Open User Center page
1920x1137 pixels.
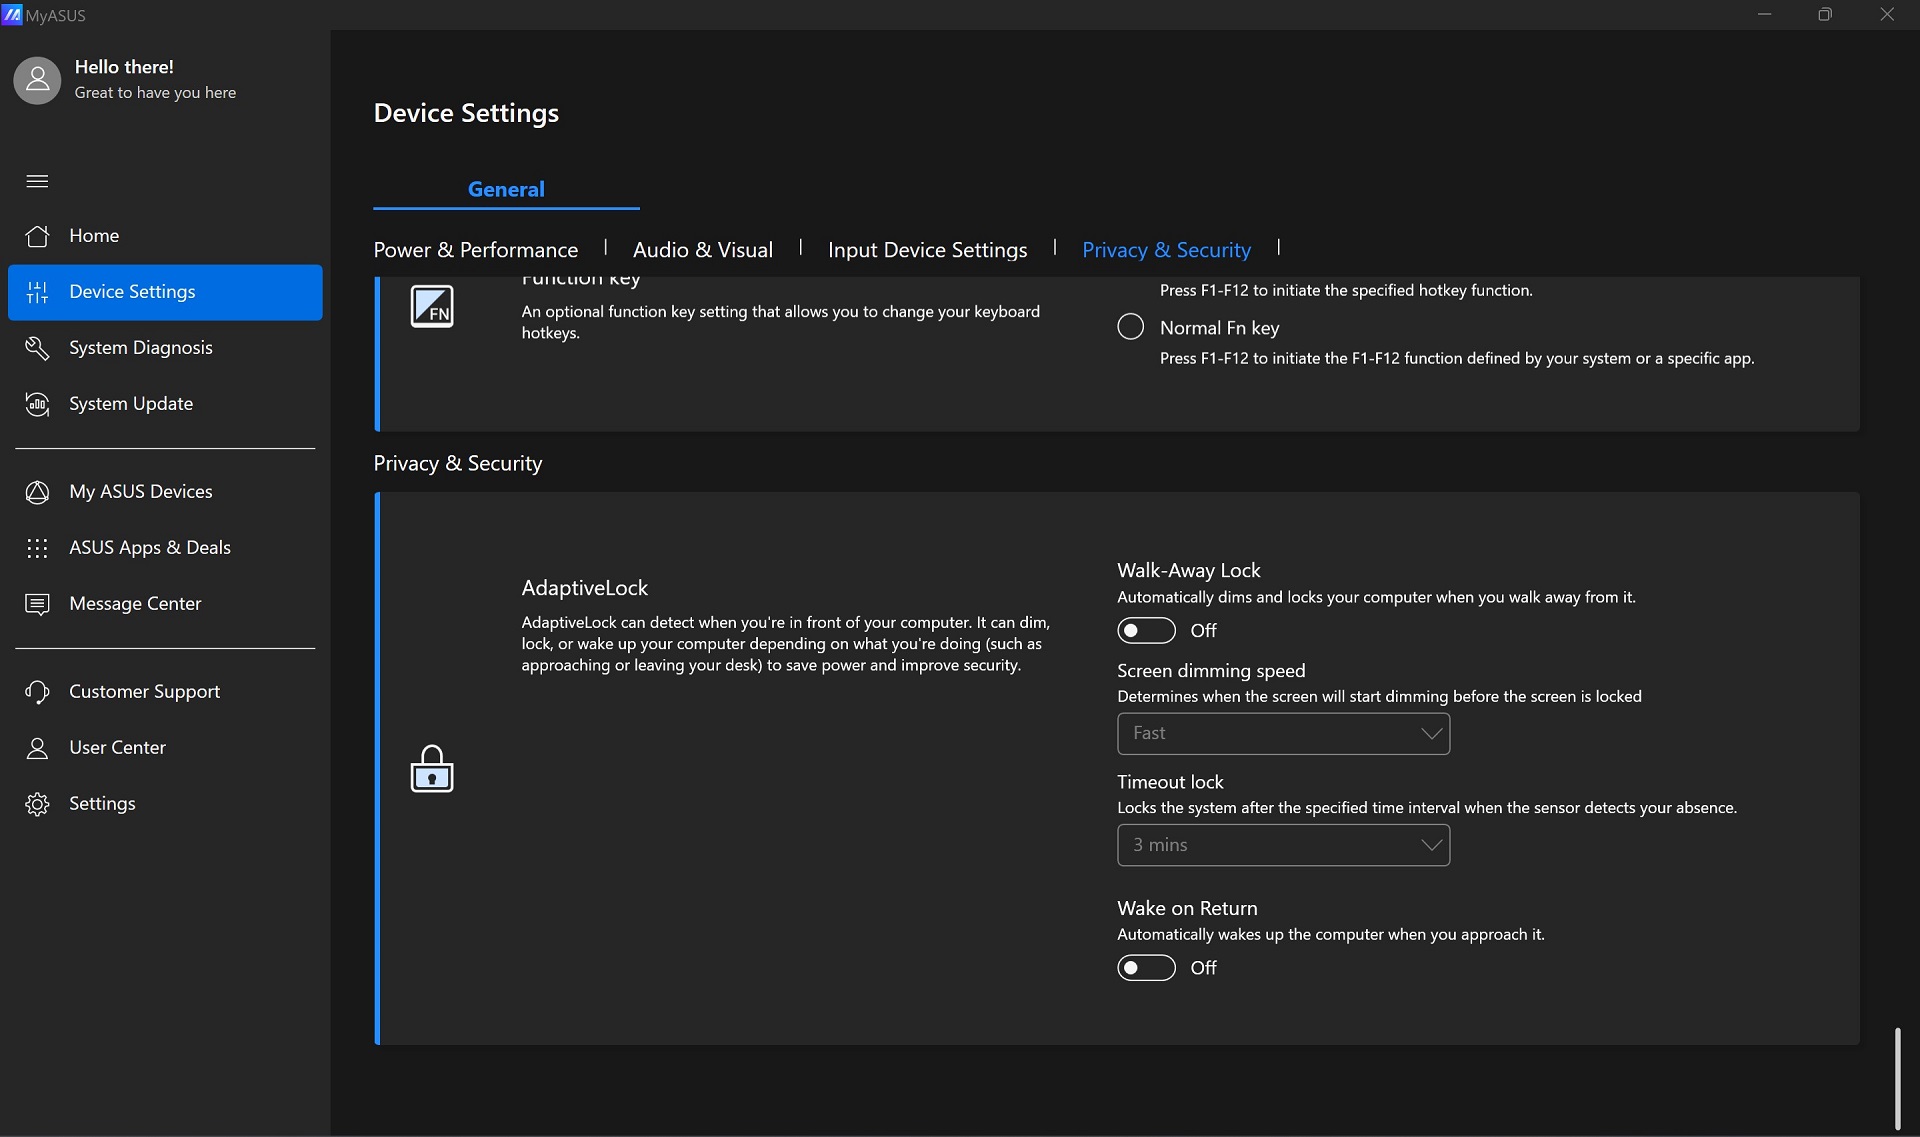(165, 748)
